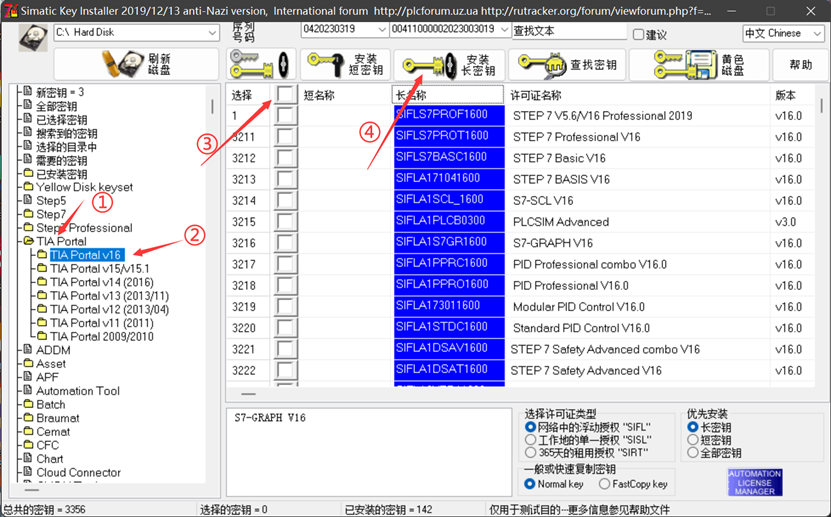Image resolution: width=831 pixels, height=517 pixels.
Task: Click the install short key (安装短密钥) button
Action: click(345, 65)
